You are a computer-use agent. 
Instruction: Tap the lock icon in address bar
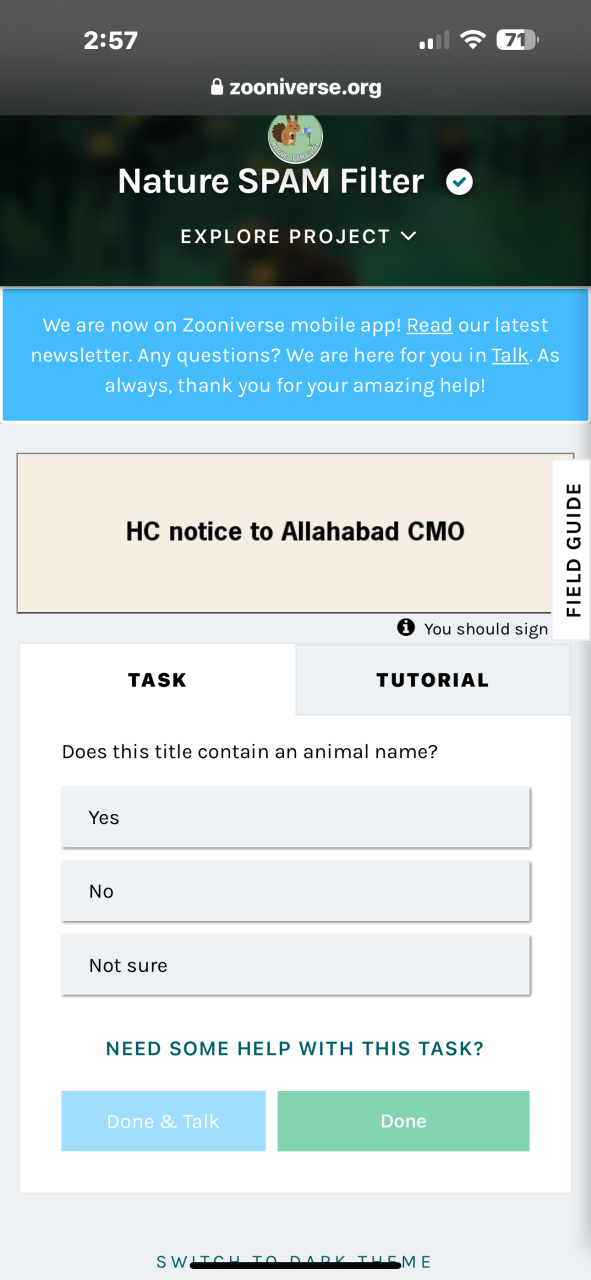point(216,87)
